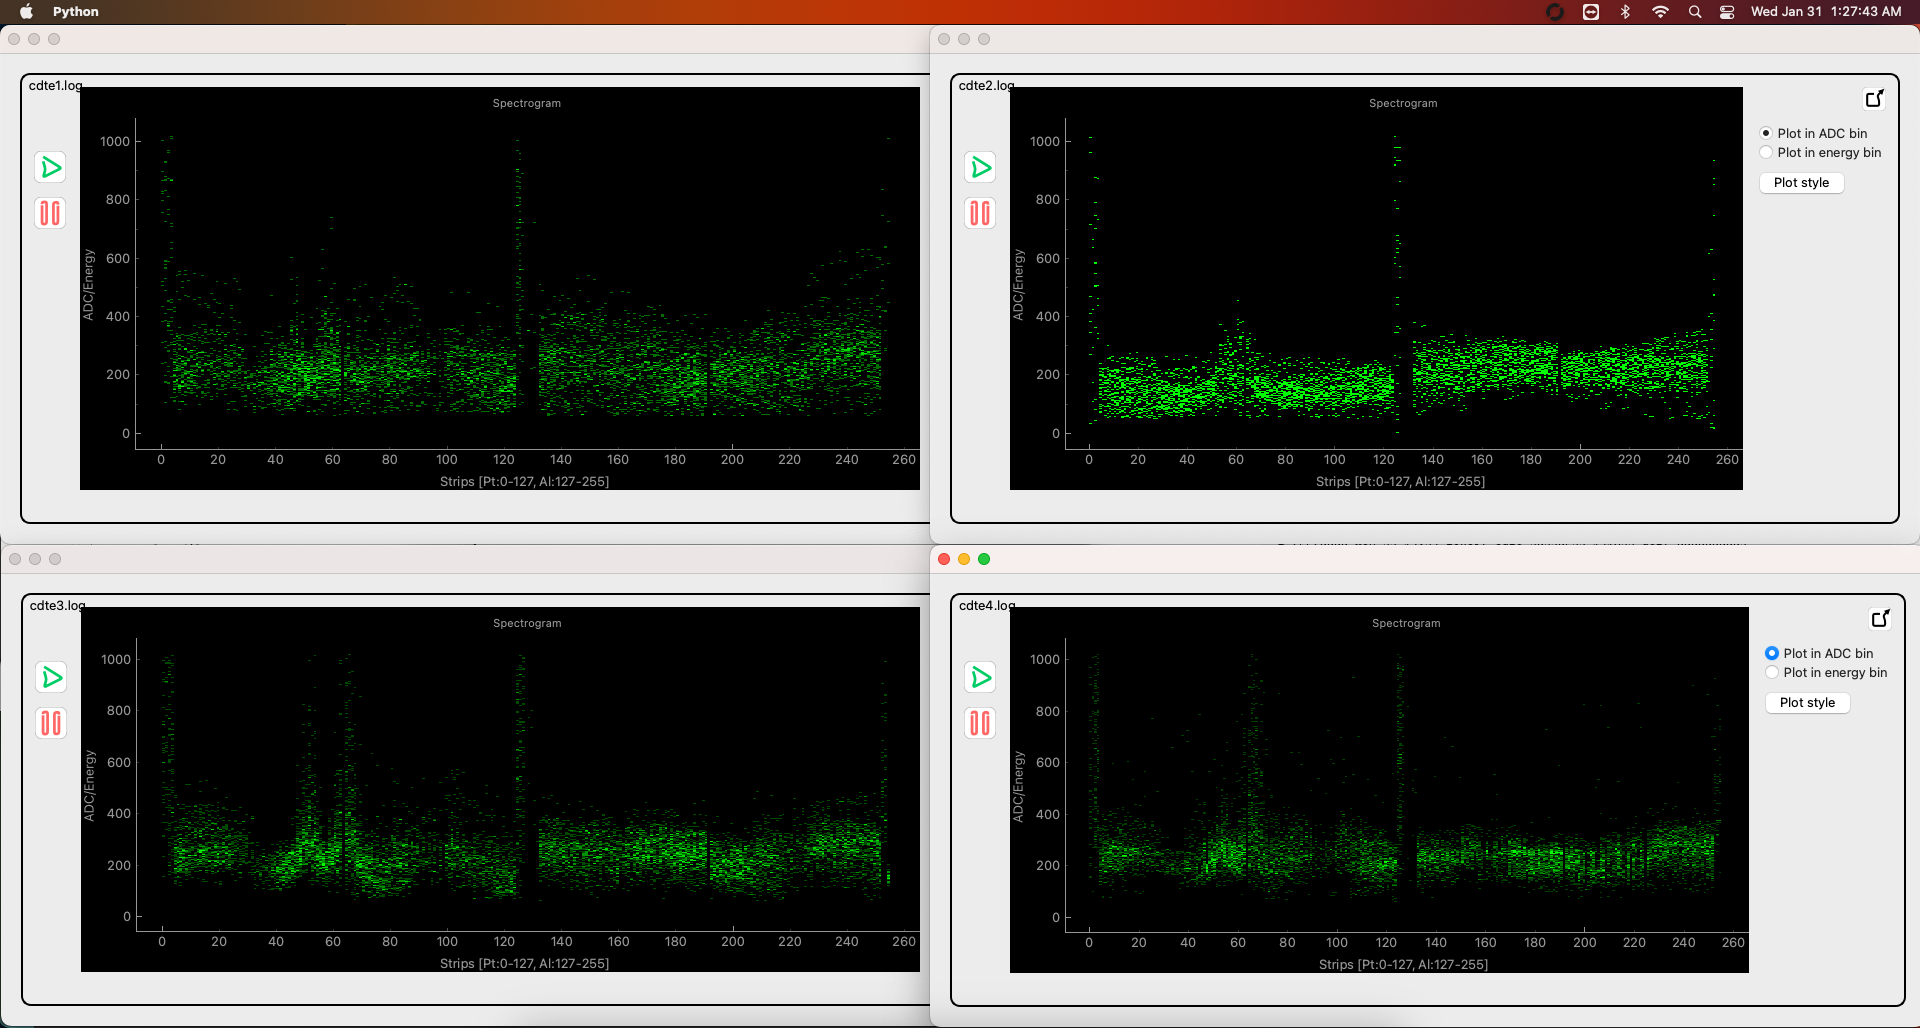The height and width of the screenshot is (1028, 1920).
Task: Click the cdte3.log panel title
Action: coord(57,605)
